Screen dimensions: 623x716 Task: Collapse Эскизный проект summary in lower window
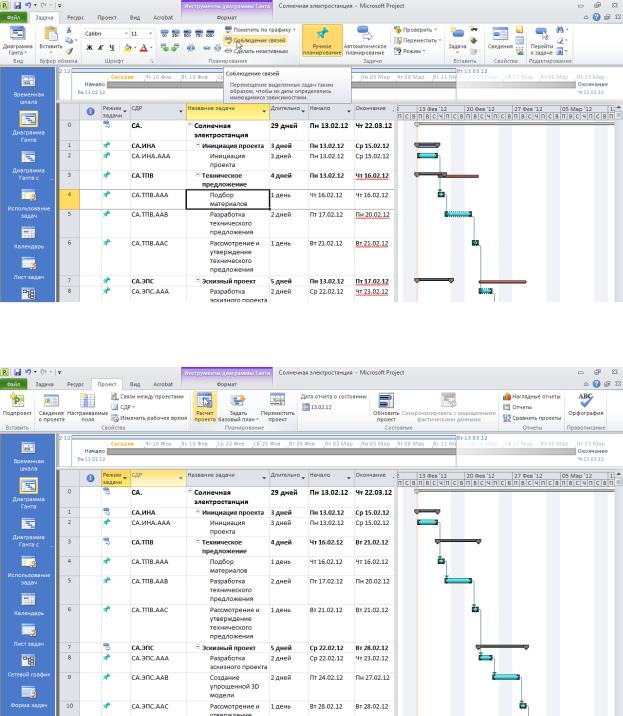coord(198,647)
